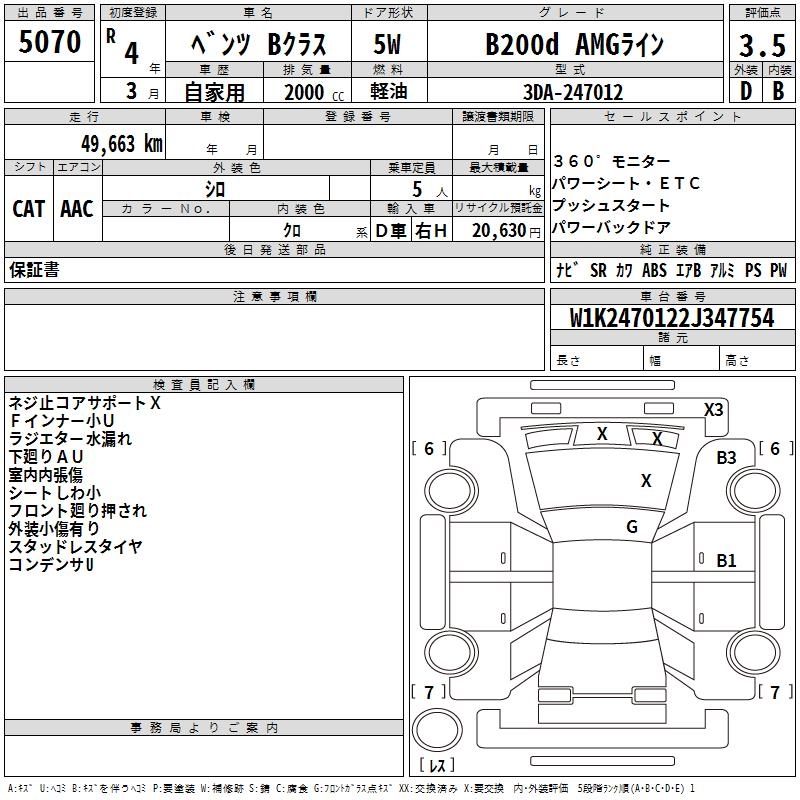Click exterior color シロ
Viewport: 800px width, 800px height.
click(x=215, y=190)
